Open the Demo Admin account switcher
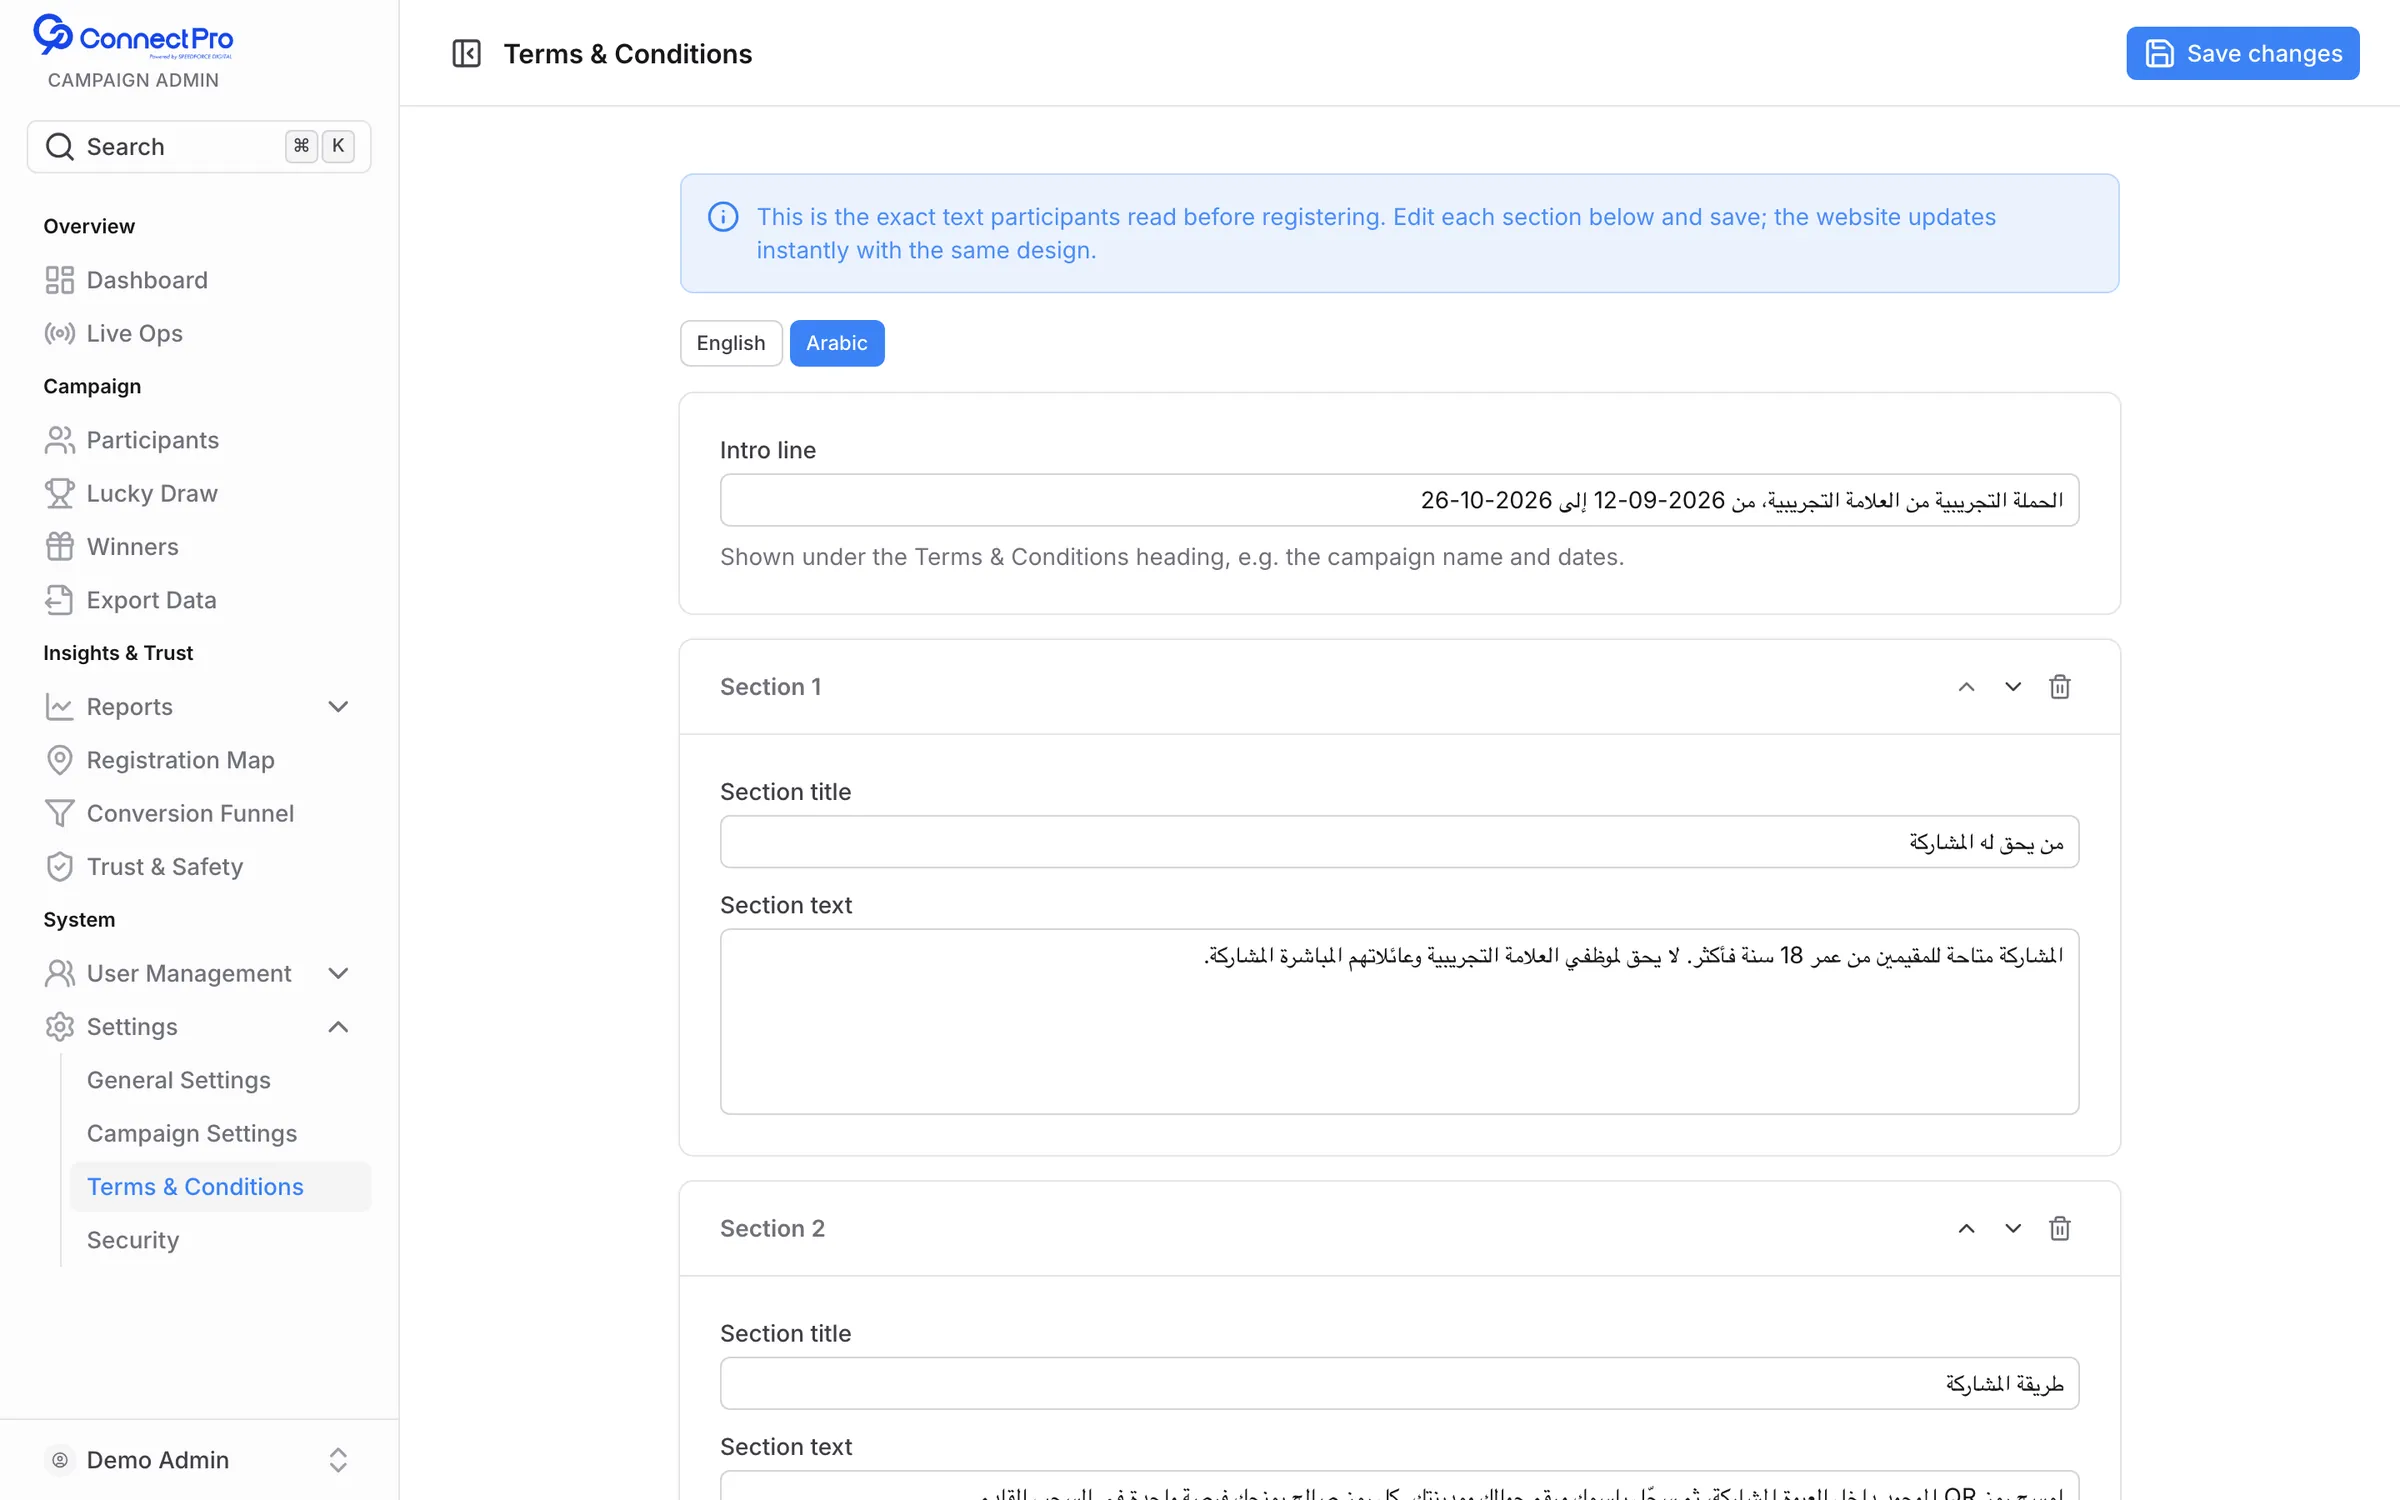Viewport: 2400px width, 1500px height. point(199,1460)
